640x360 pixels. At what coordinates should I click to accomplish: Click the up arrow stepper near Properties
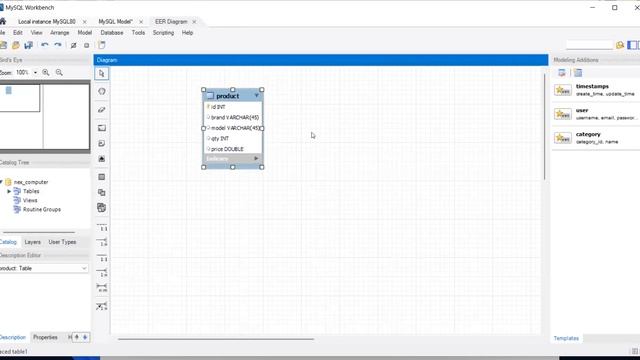click(x=77, y=337)
